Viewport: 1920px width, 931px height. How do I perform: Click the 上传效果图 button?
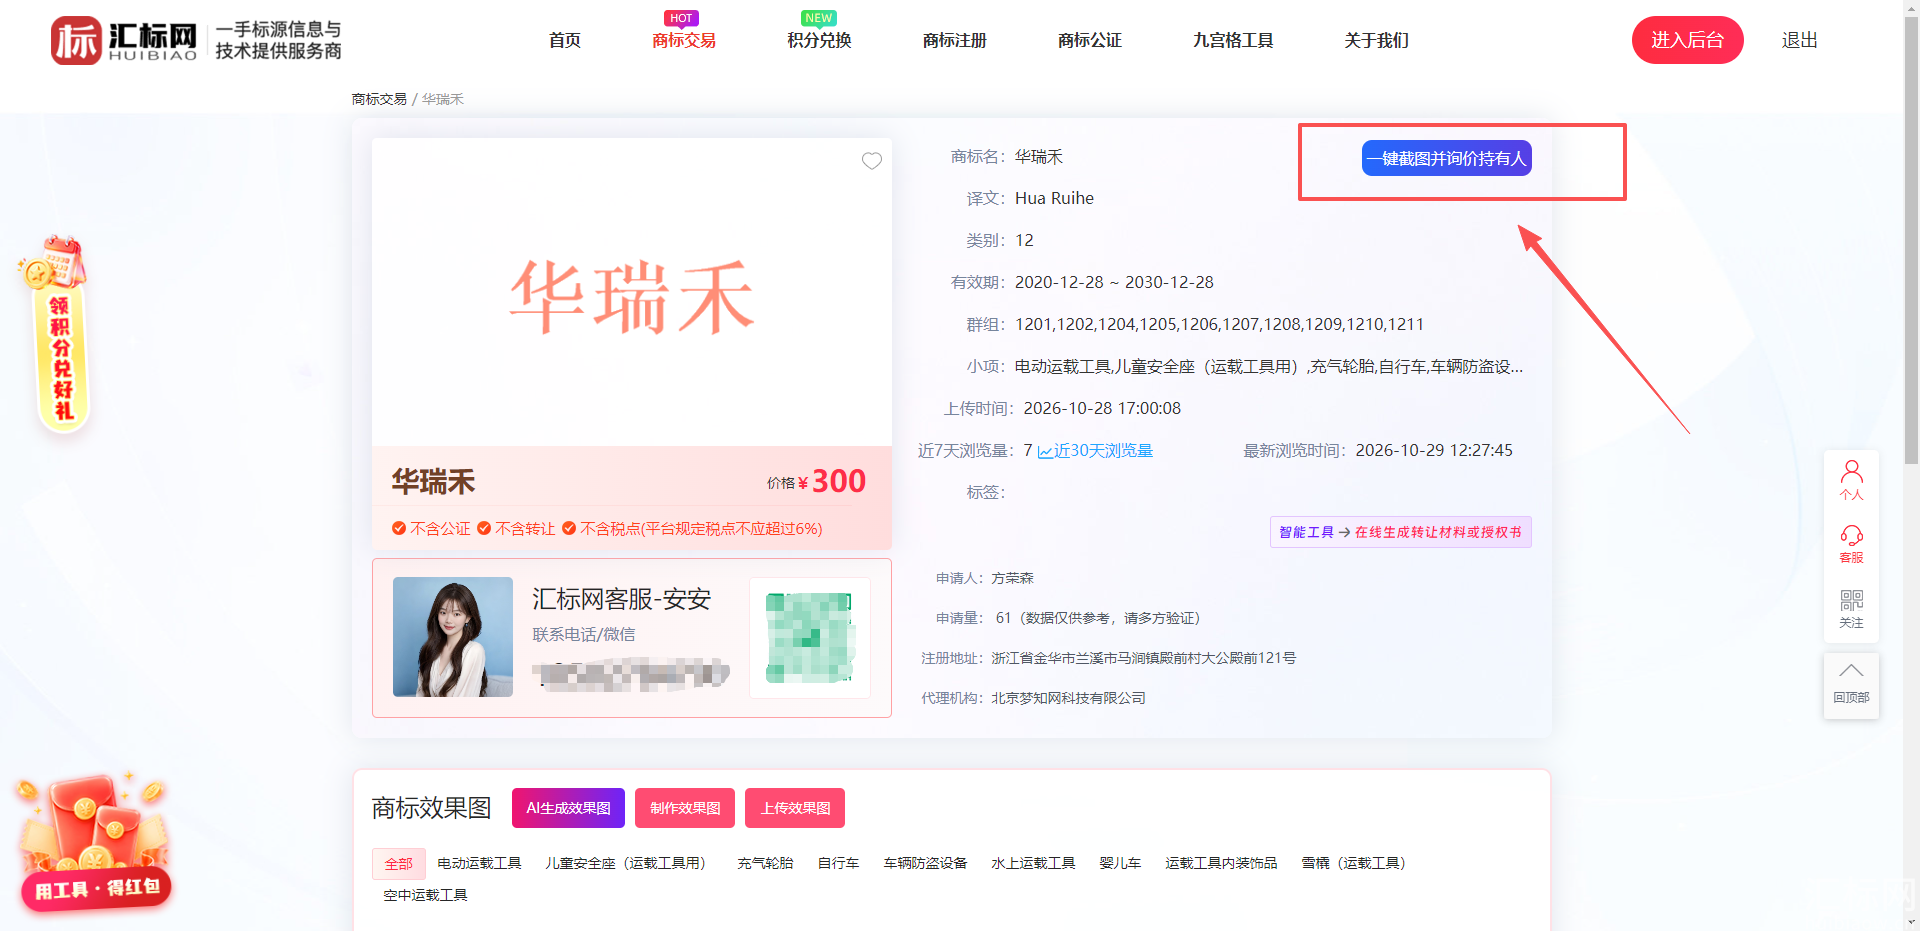point(795,808)
